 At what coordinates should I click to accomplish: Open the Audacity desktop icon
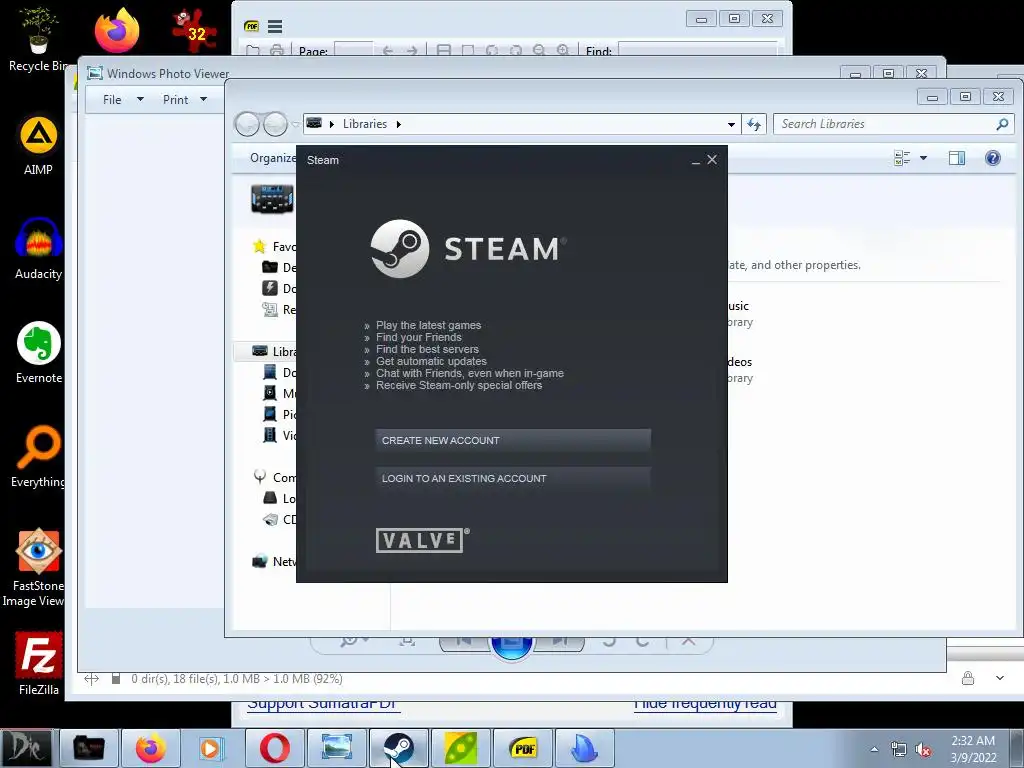tap(39, 249)
